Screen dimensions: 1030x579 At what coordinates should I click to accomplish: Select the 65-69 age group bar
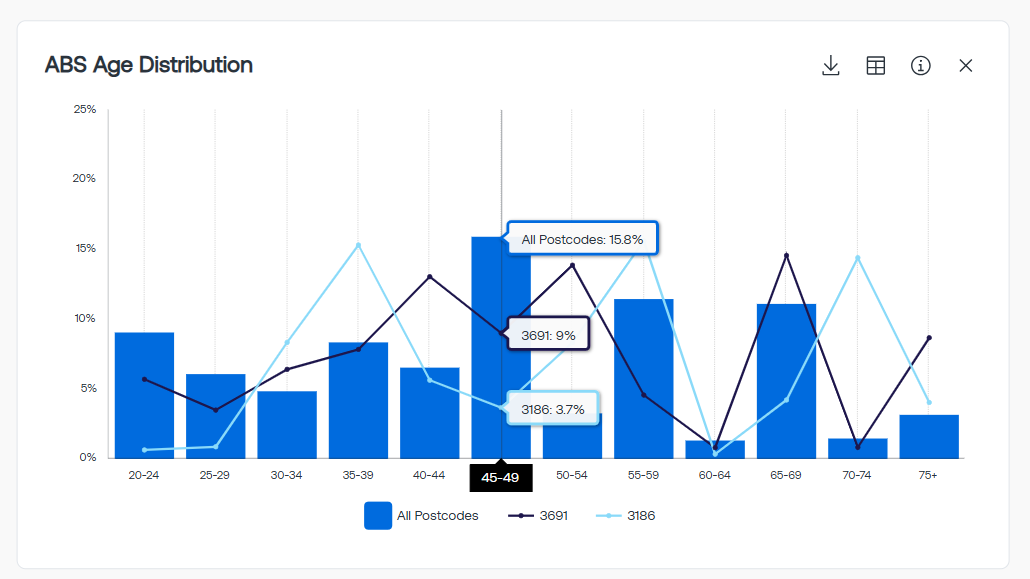pyautogui.click(x=786, y=381)
